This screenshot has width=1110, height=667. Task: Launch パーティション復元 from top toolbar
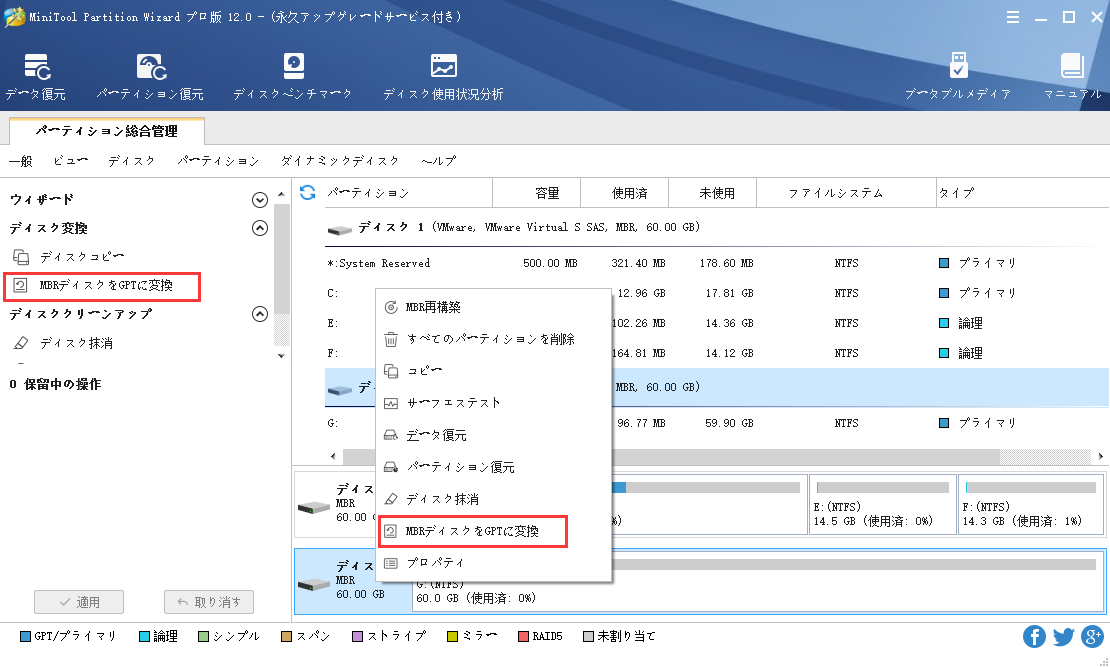tap(150, 76)
